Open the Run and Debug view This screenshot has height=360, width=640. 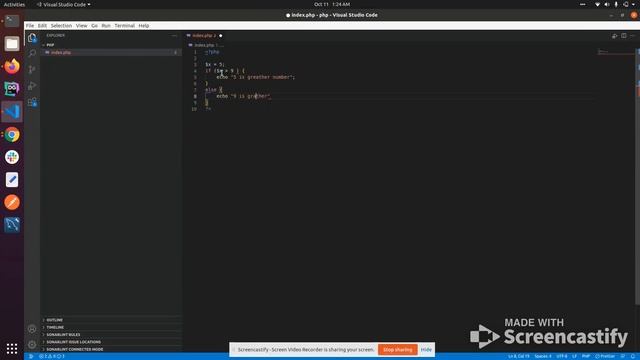click(x=32, y=86)
